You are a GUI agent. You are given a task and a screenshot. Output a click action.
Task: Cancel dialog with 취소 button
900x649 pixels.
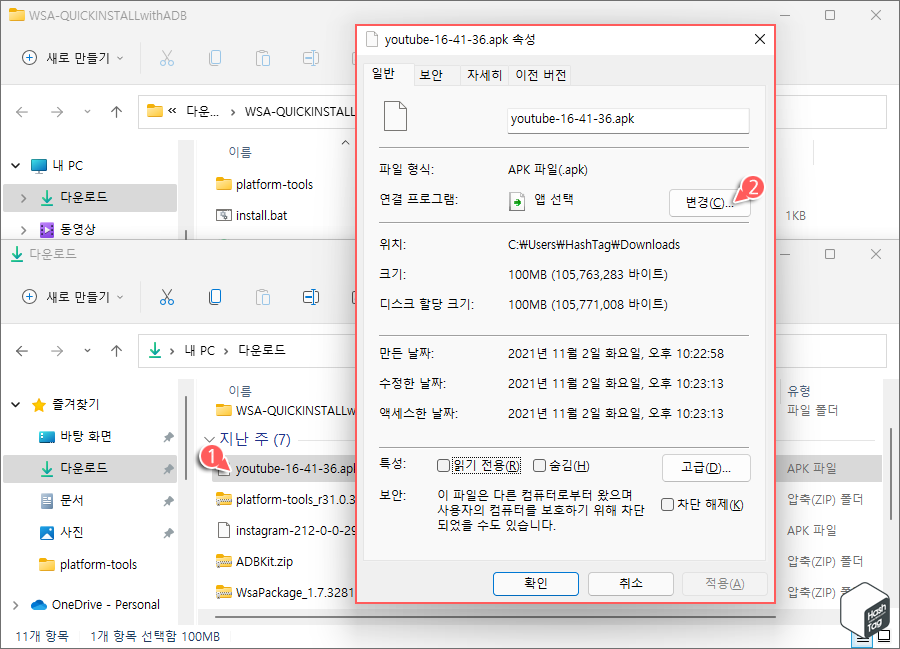[630, 584]
